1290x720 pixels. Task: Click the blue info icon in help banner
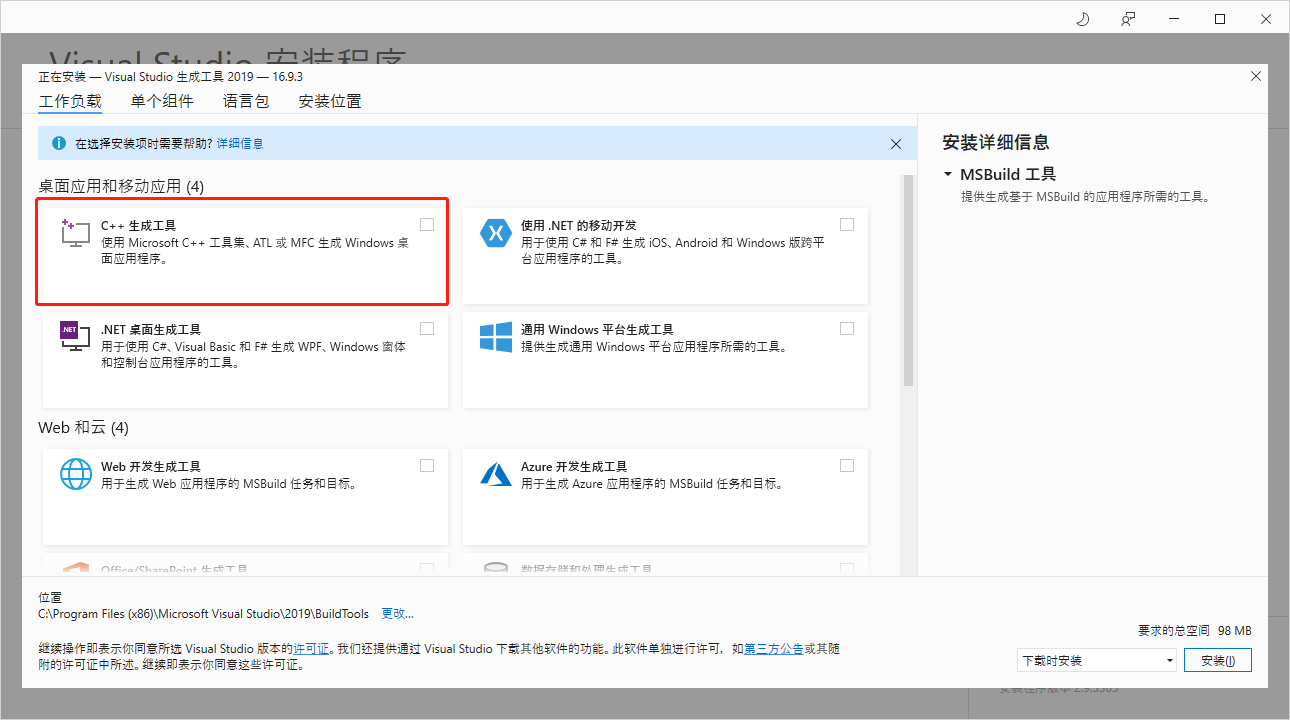pos(58,144)
